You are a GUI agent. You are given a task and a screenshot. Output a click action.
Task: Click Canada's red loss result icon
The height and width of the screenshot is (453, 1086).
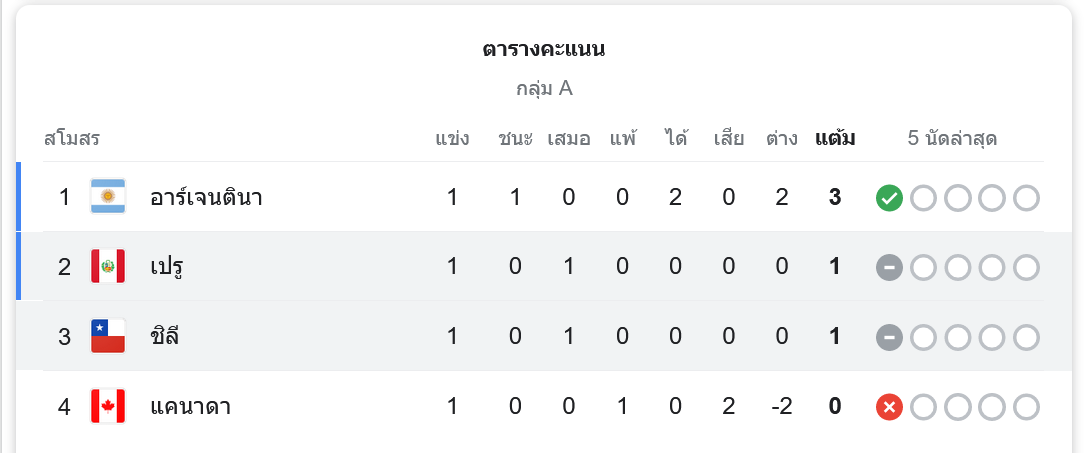coord(889,408)
